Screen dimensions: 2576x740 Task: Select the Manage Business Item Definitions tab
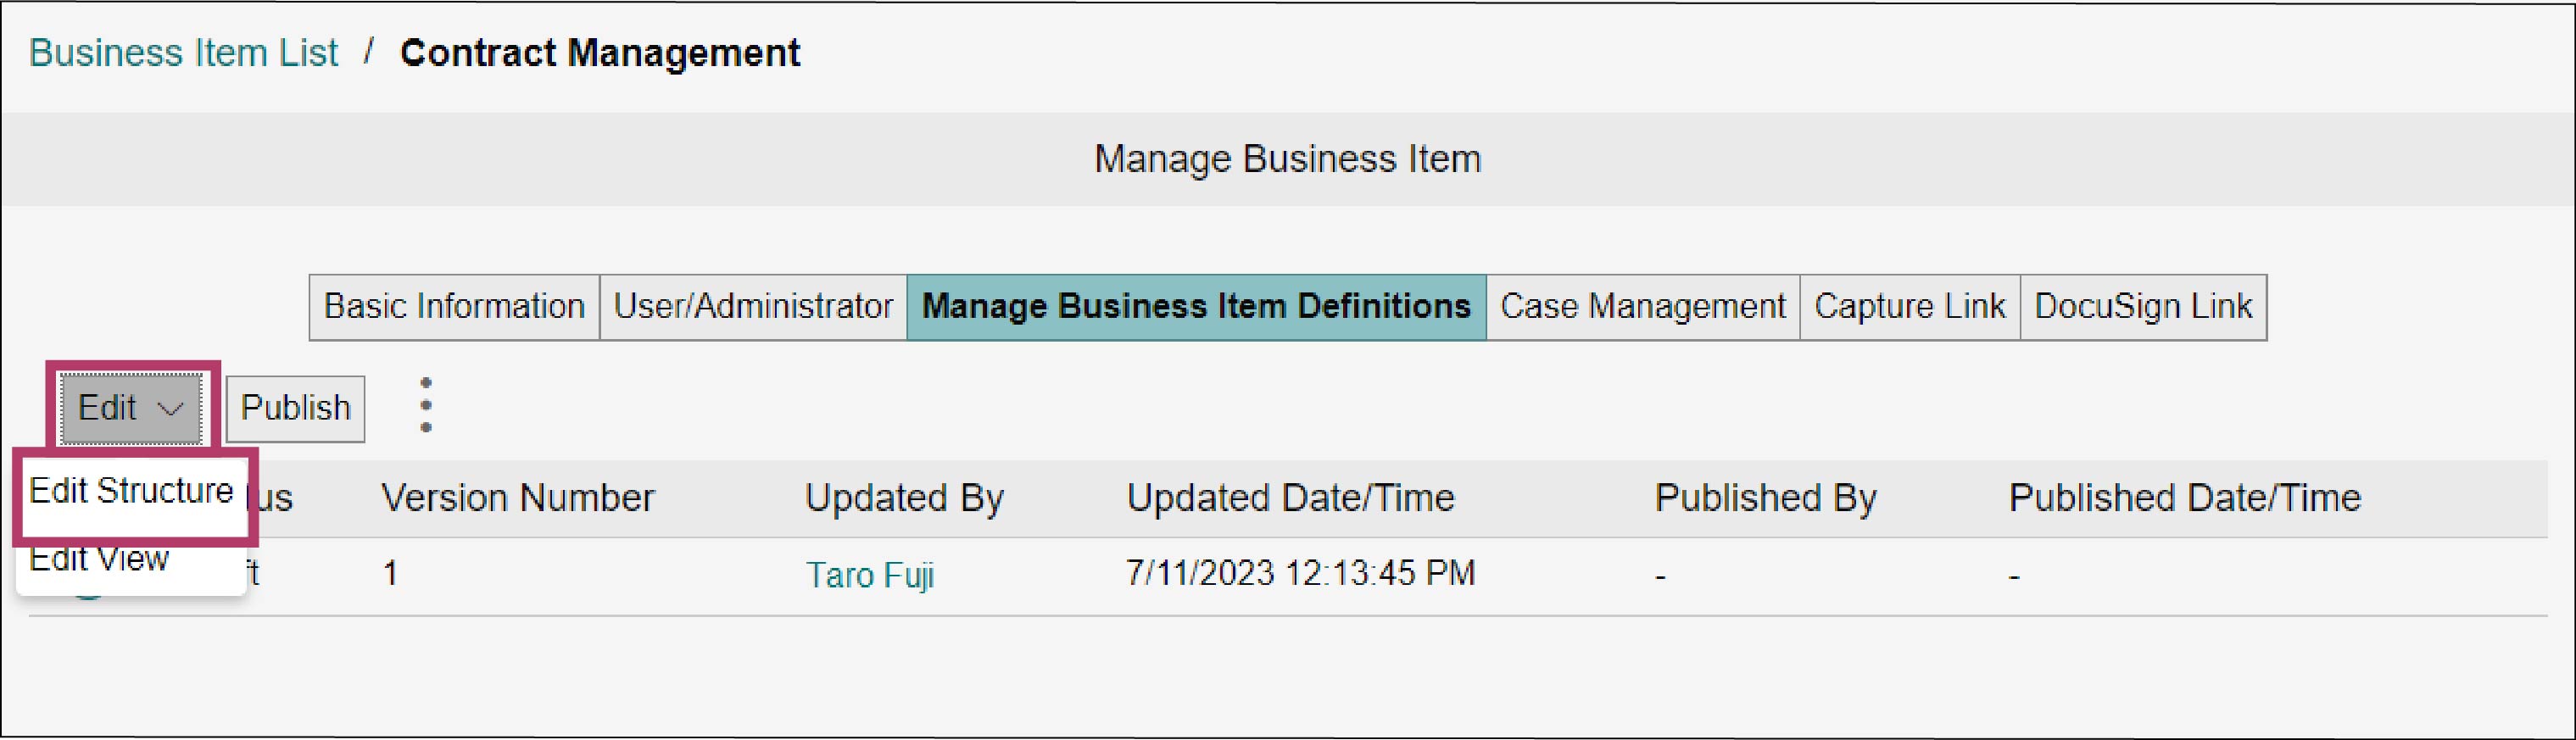click(x=1196, y=307)
